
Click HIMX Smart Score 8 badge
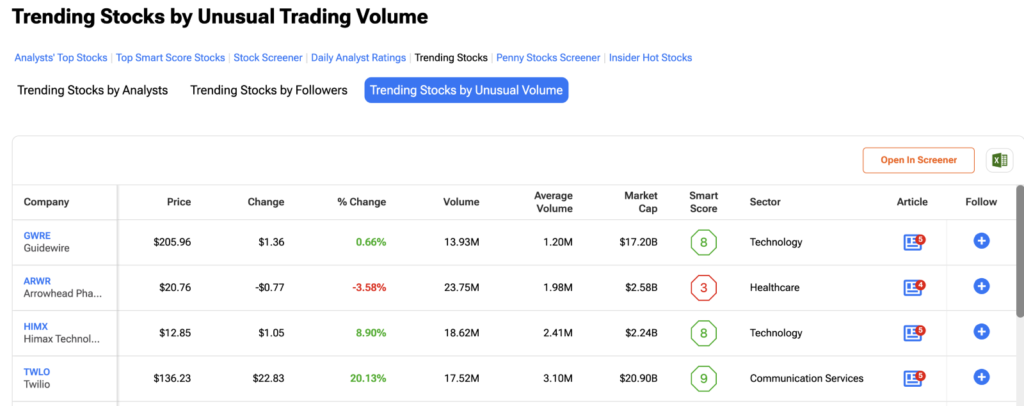coord(703,333)
